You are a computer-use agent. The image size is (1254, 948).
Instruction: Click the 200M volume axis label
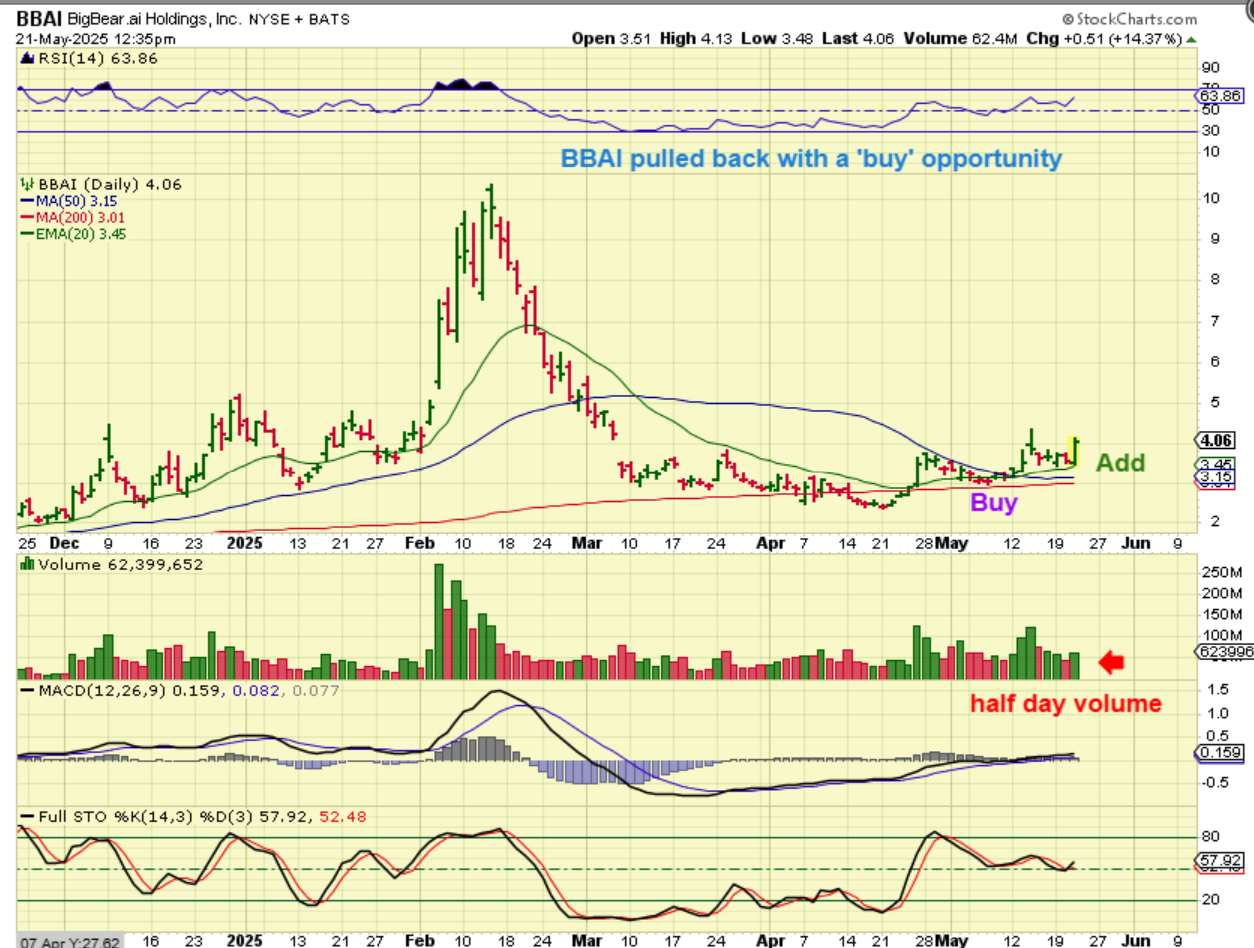[1222, 593]
